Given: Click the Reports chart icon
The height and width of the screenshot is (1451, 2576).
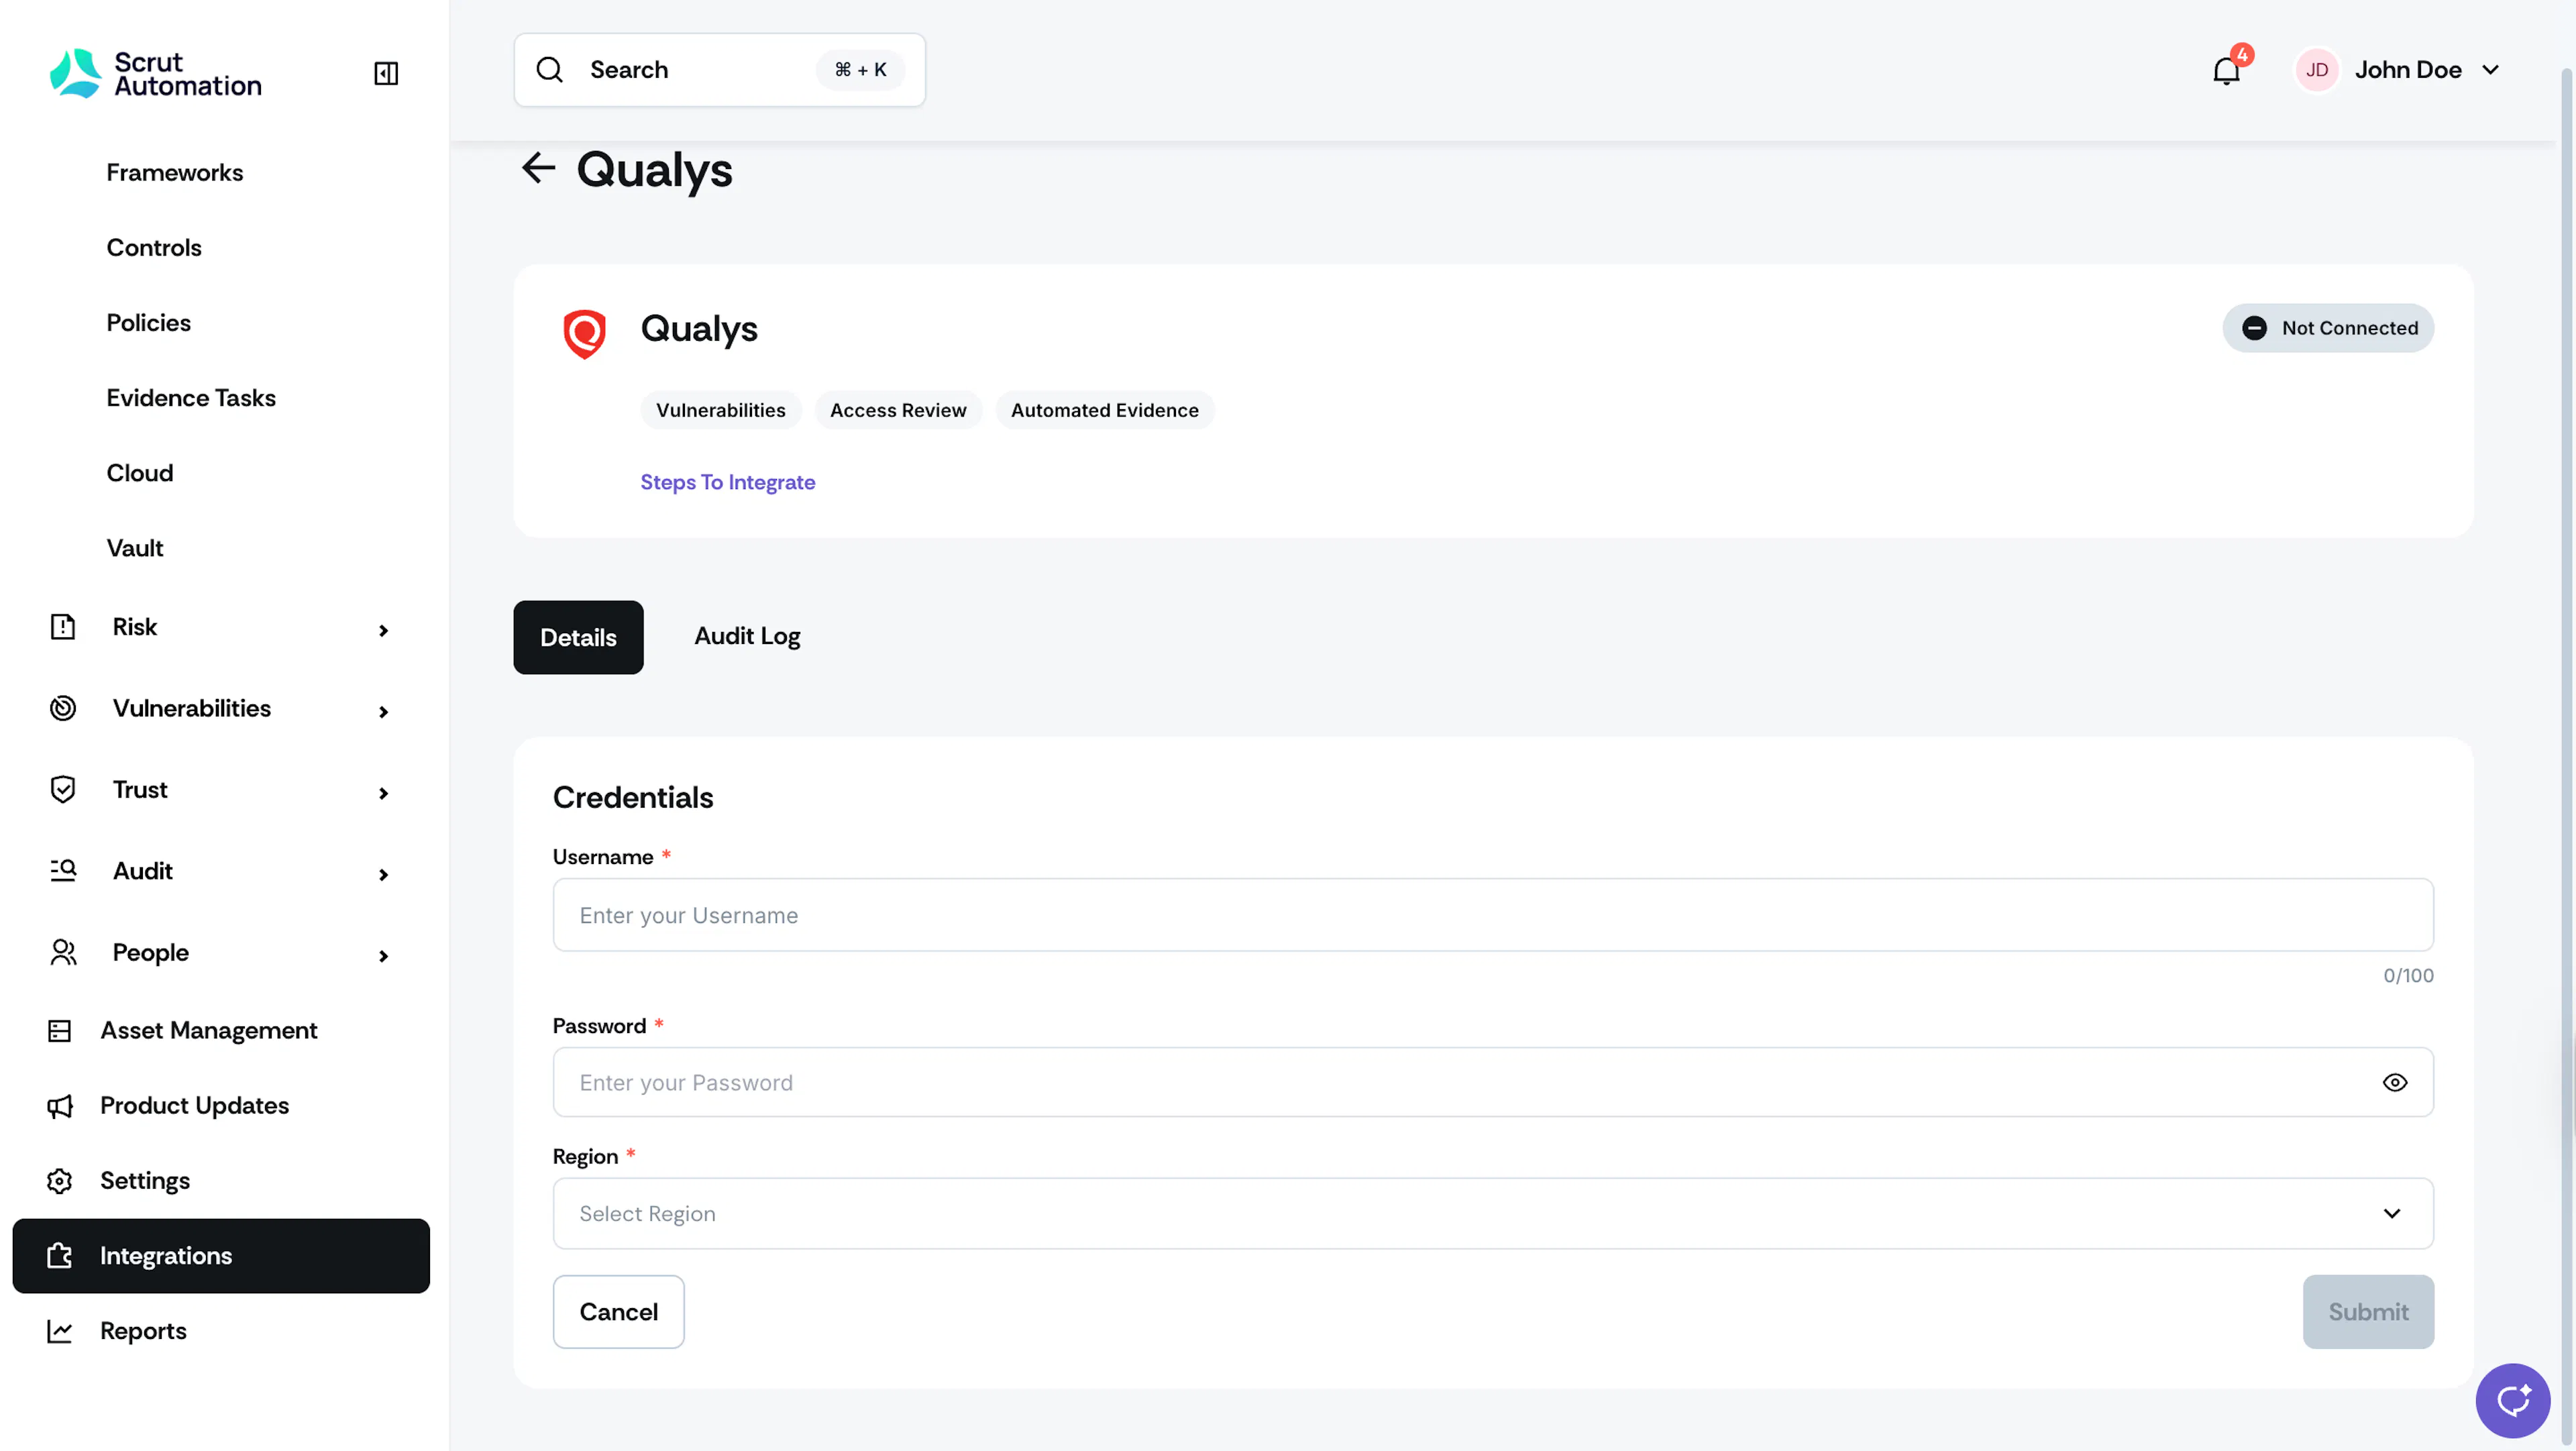Looking at the screenshot, I should click(x=60, y=1331).
